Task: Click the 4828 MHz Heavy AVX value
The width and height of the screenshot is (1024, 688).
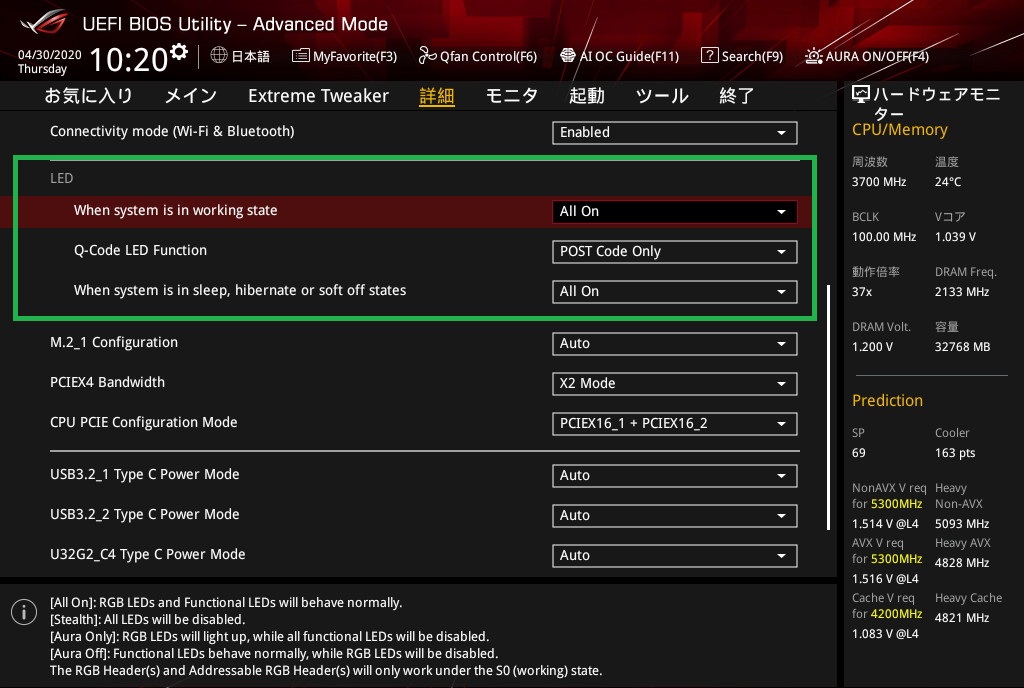Action: click(962, 563)
